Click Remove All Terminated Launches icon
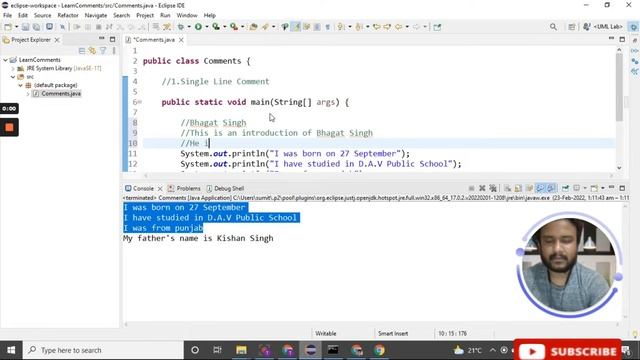The width and height of the screenshot is (640, 360). click(x=493, y=188)
